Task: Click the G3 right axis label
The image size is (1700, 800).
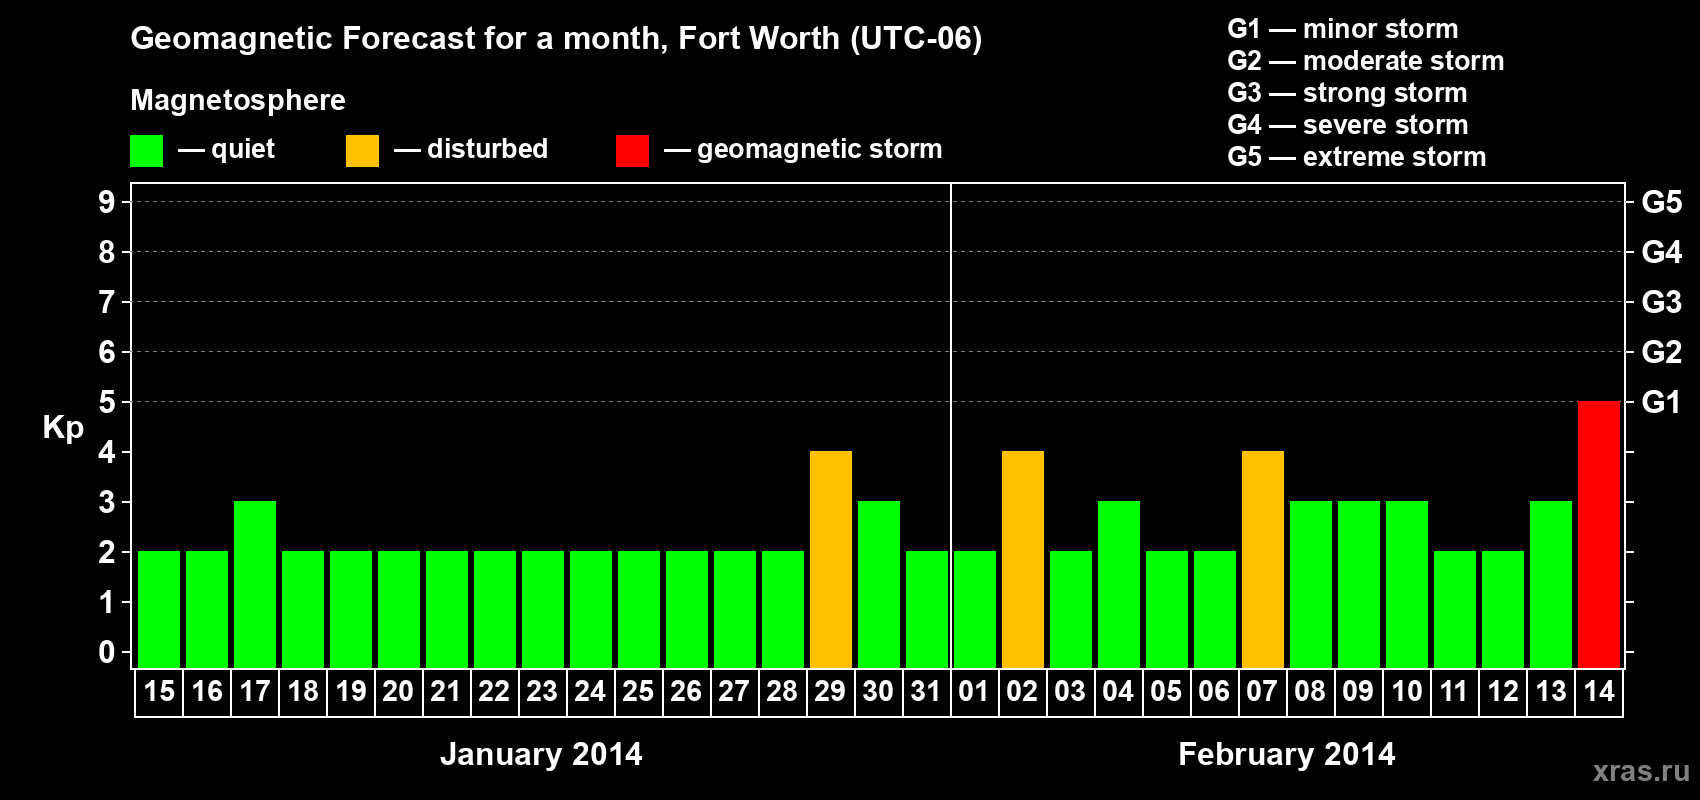Action: pos(1661,302)
